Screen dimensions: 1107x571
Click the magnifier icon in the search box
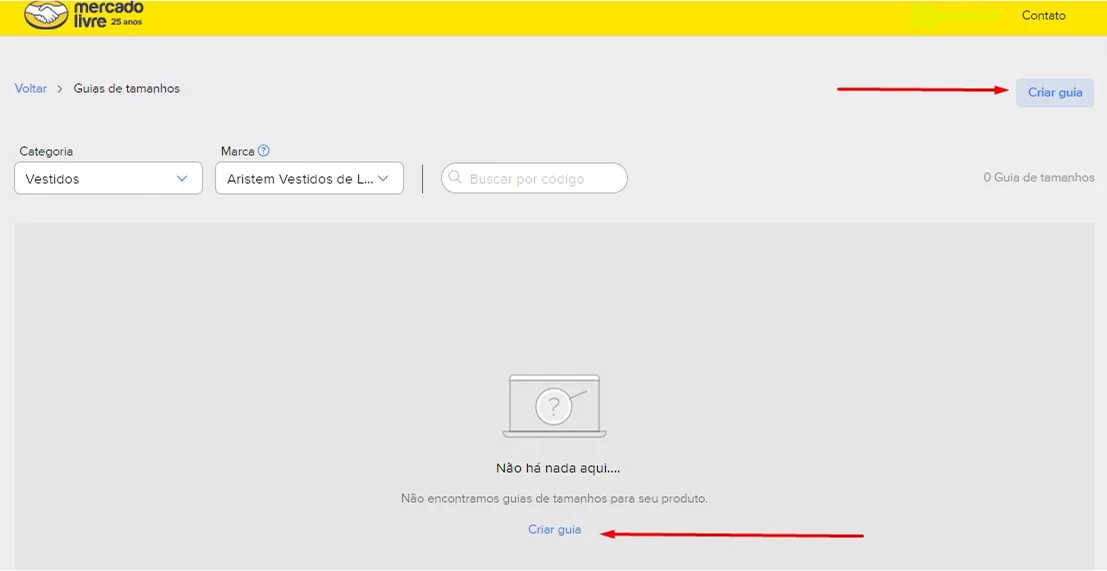[x=455, y=176]
